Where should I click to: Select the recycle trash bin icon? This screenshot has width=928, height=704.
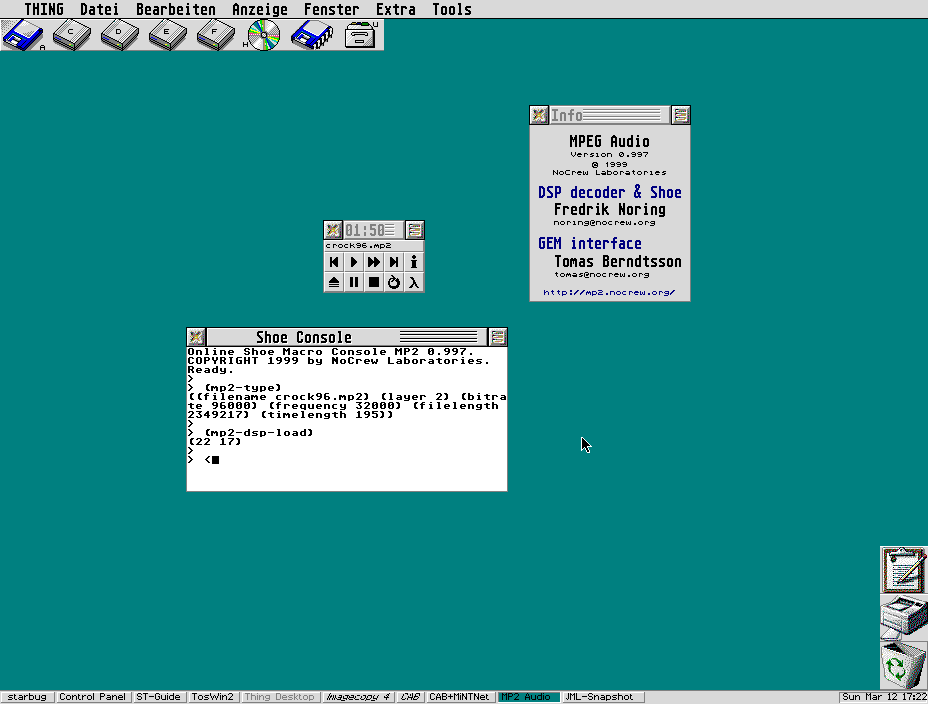[x=904, y=664]
